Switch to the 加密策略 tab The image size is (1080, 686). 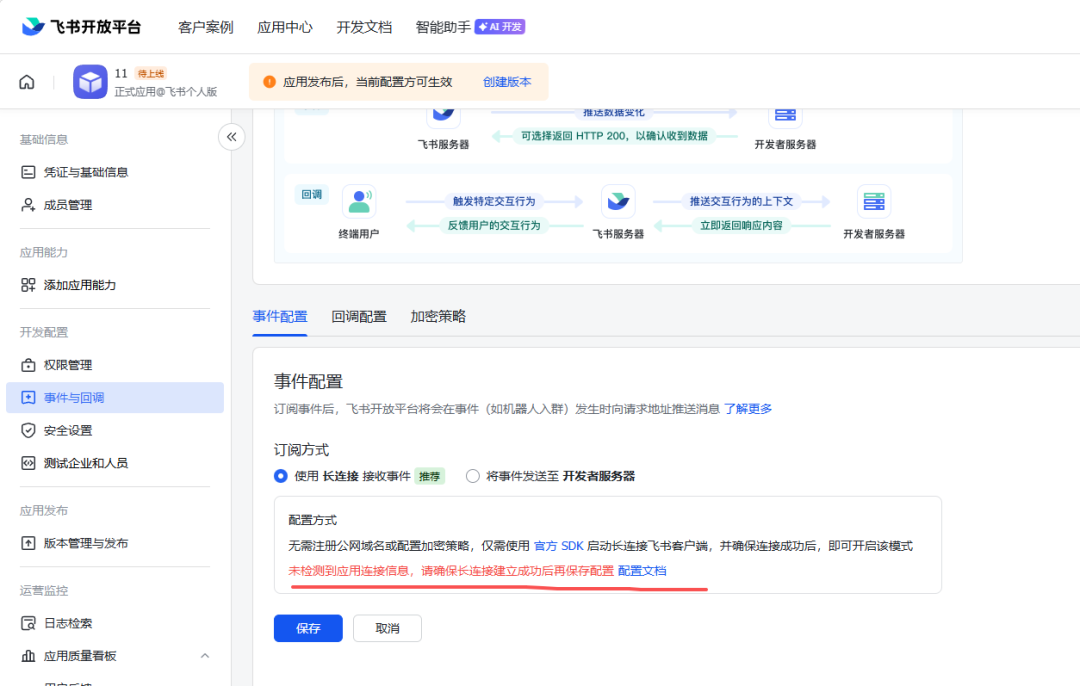coord(439,315)
